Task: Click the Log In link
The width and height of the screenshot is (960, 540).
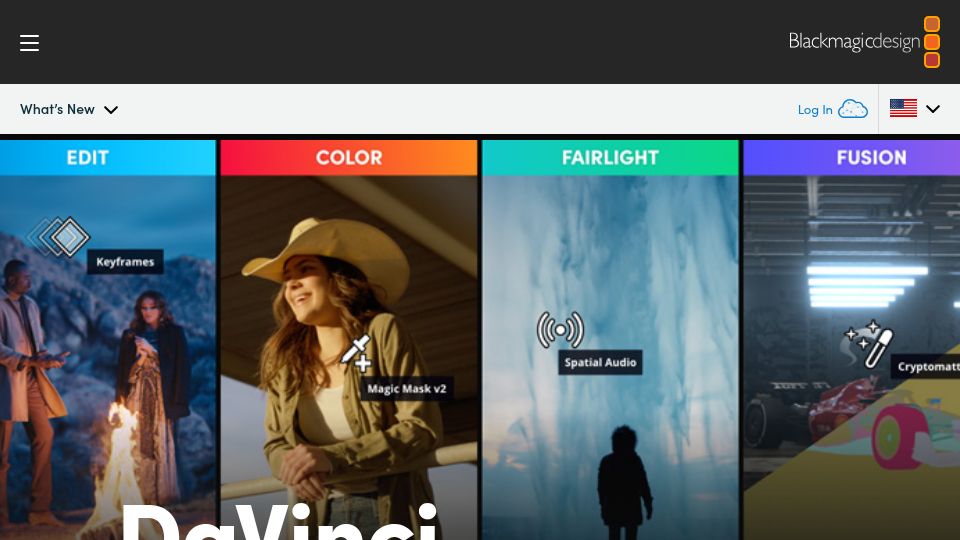Action: click(815, 110)
